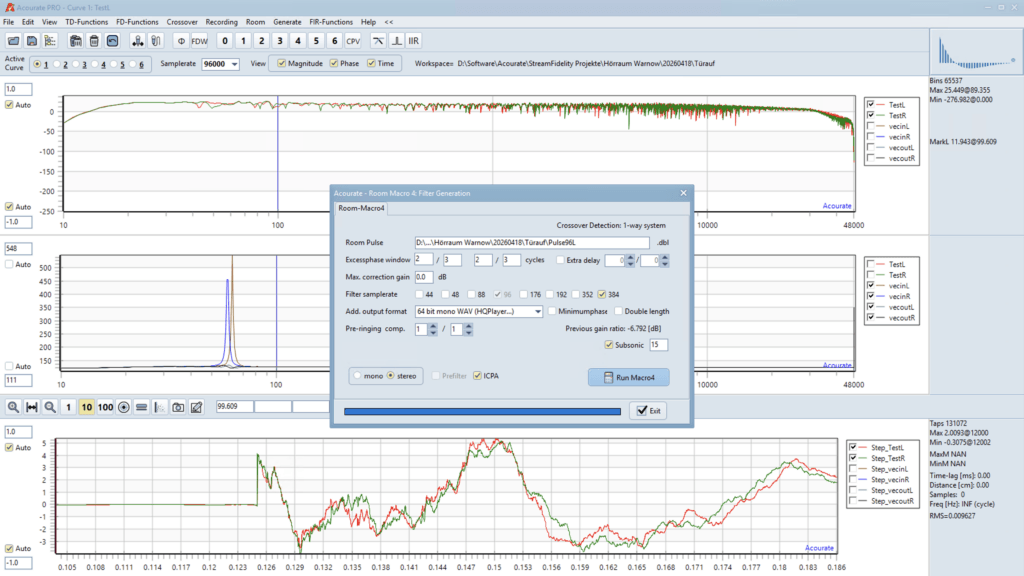Open the TD-Functions menu

[86, 21]
